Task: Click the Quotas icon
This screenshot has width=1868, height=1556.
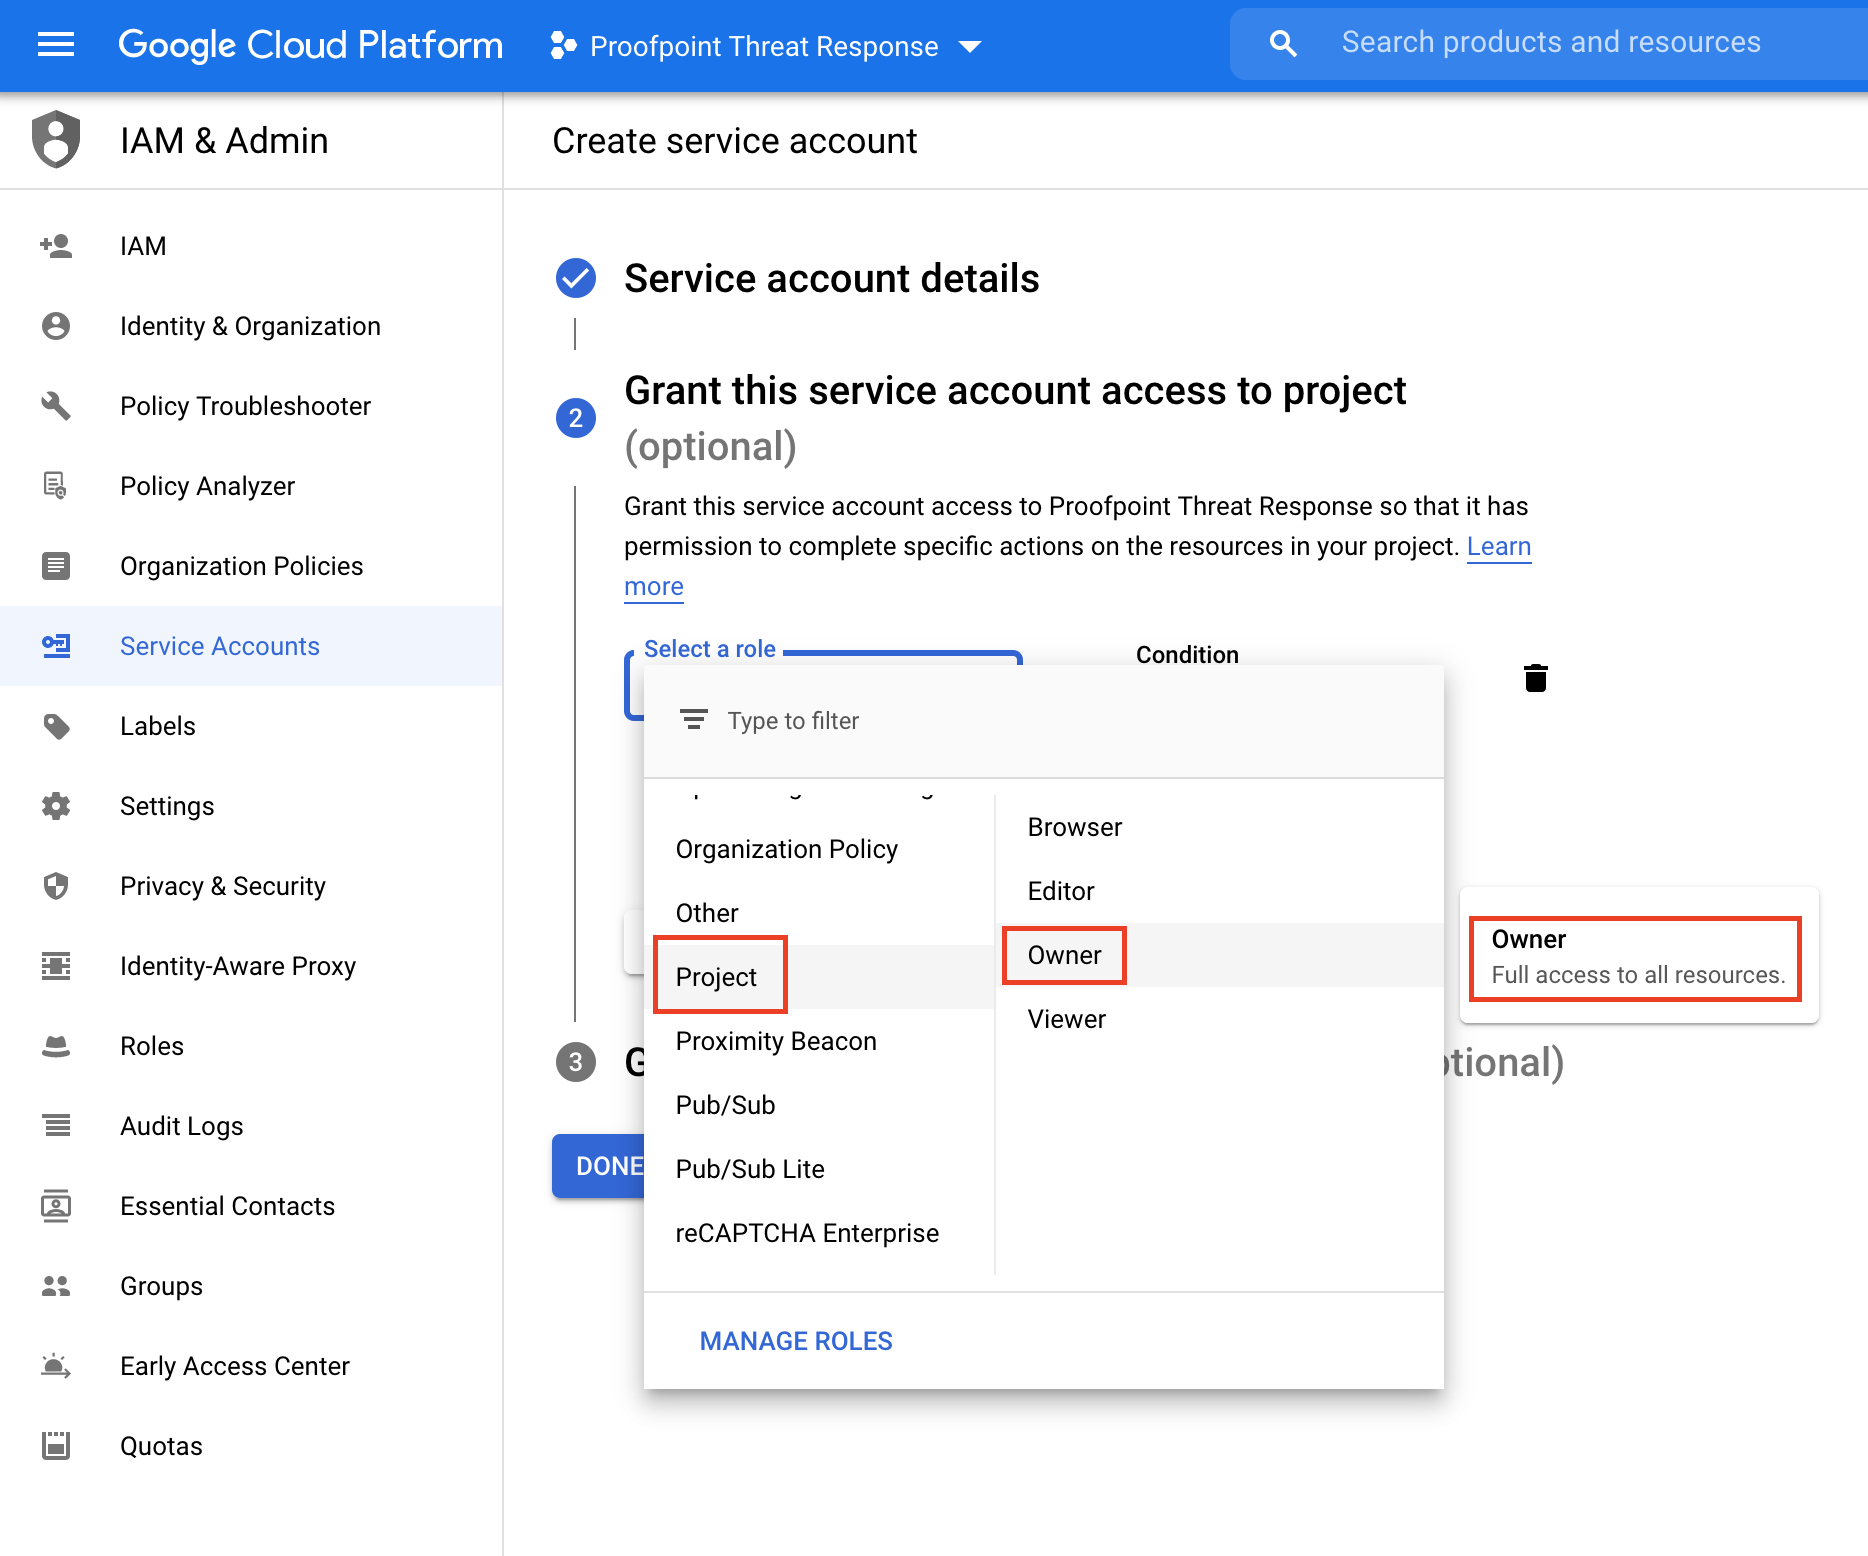Action: 56,1446
